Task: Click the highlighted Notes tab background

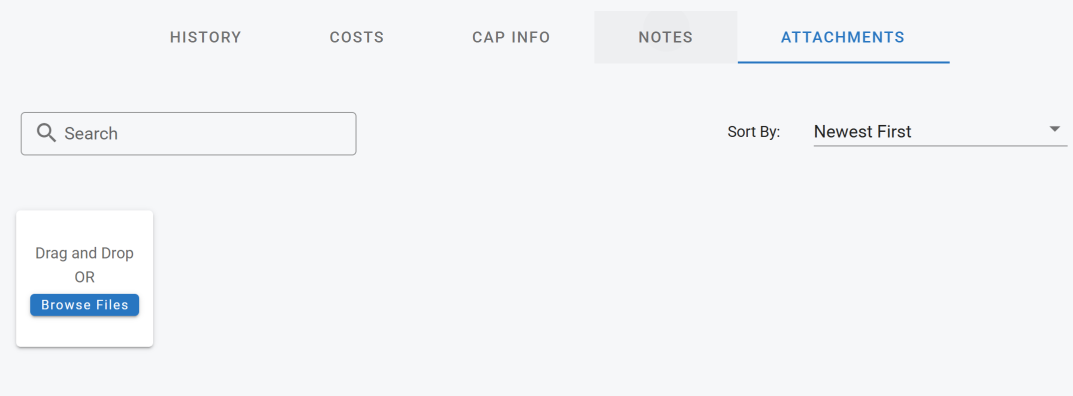Action: pyautogui.click(x=665, y=37)
